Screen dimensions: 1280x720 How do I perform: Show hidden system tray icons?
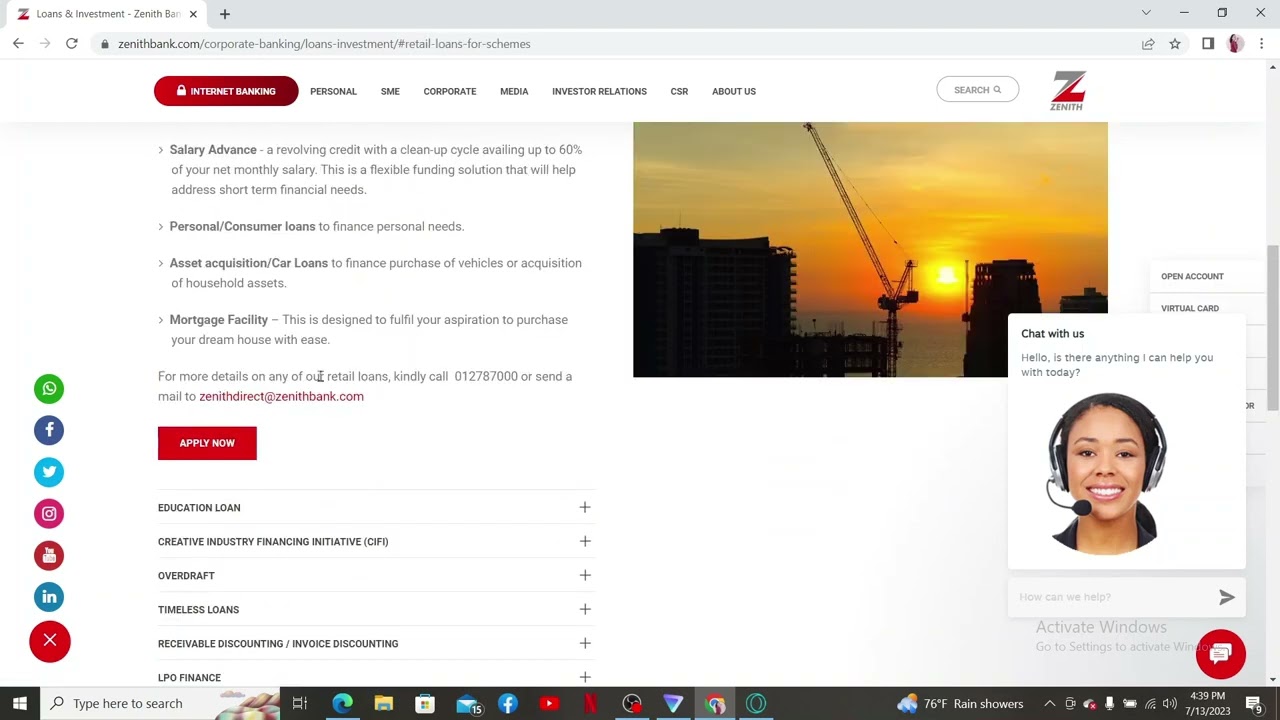(1049, 703)
